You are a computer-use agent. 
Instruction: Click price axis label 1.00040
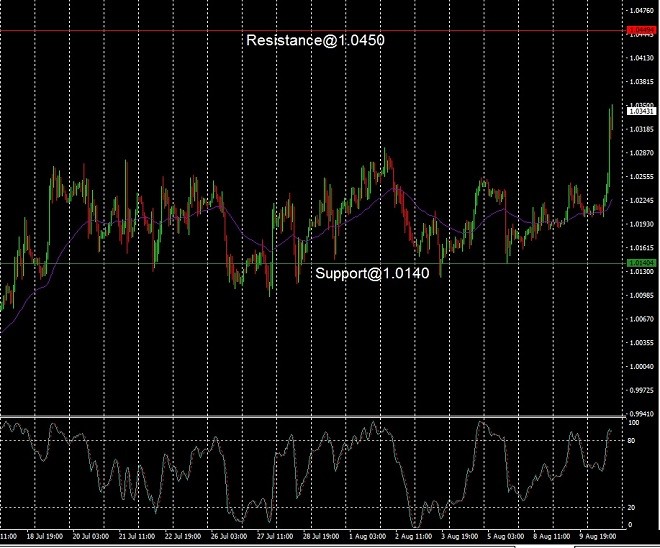pyautogui.click(x=642, y=367)
